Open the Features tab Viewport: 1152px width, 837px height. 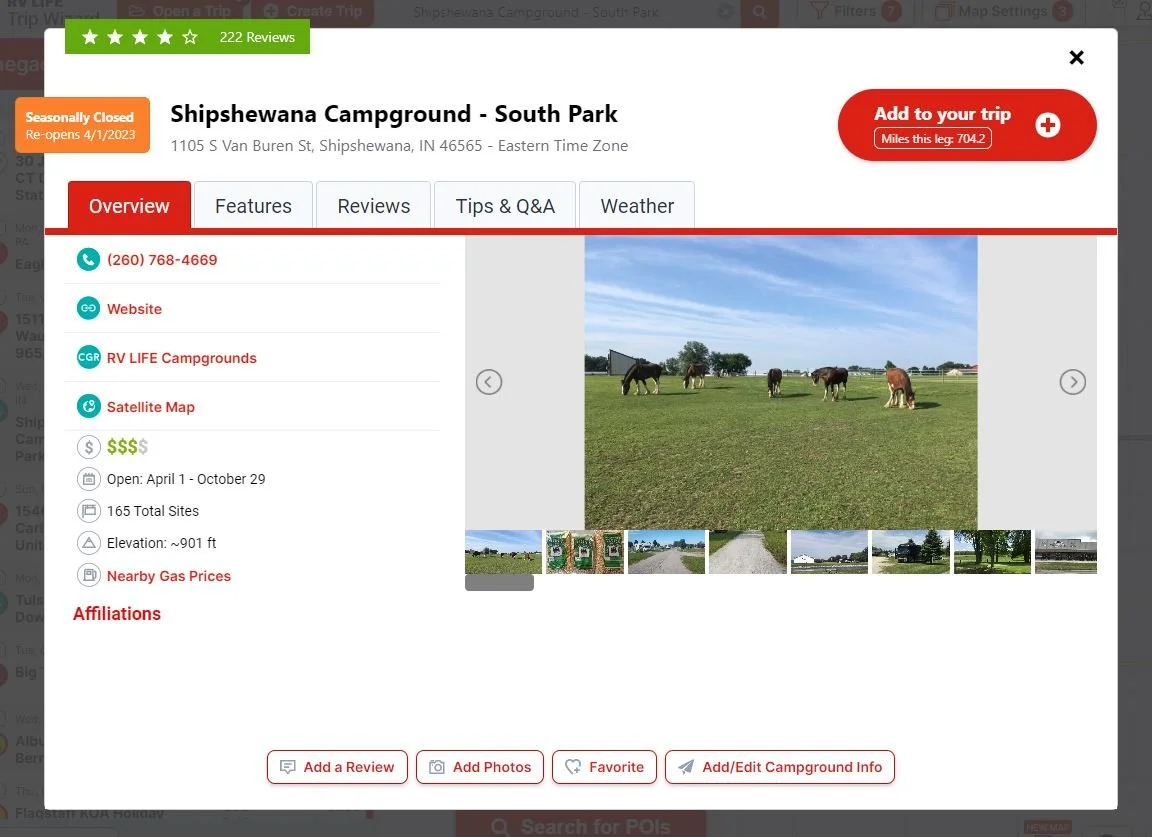pos(253,206)
